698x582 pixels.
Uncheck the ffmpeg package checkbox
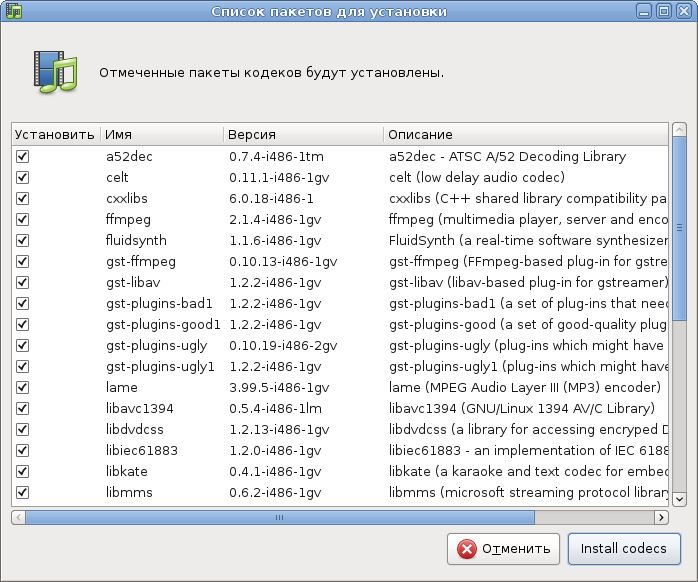tap(22, 220)
